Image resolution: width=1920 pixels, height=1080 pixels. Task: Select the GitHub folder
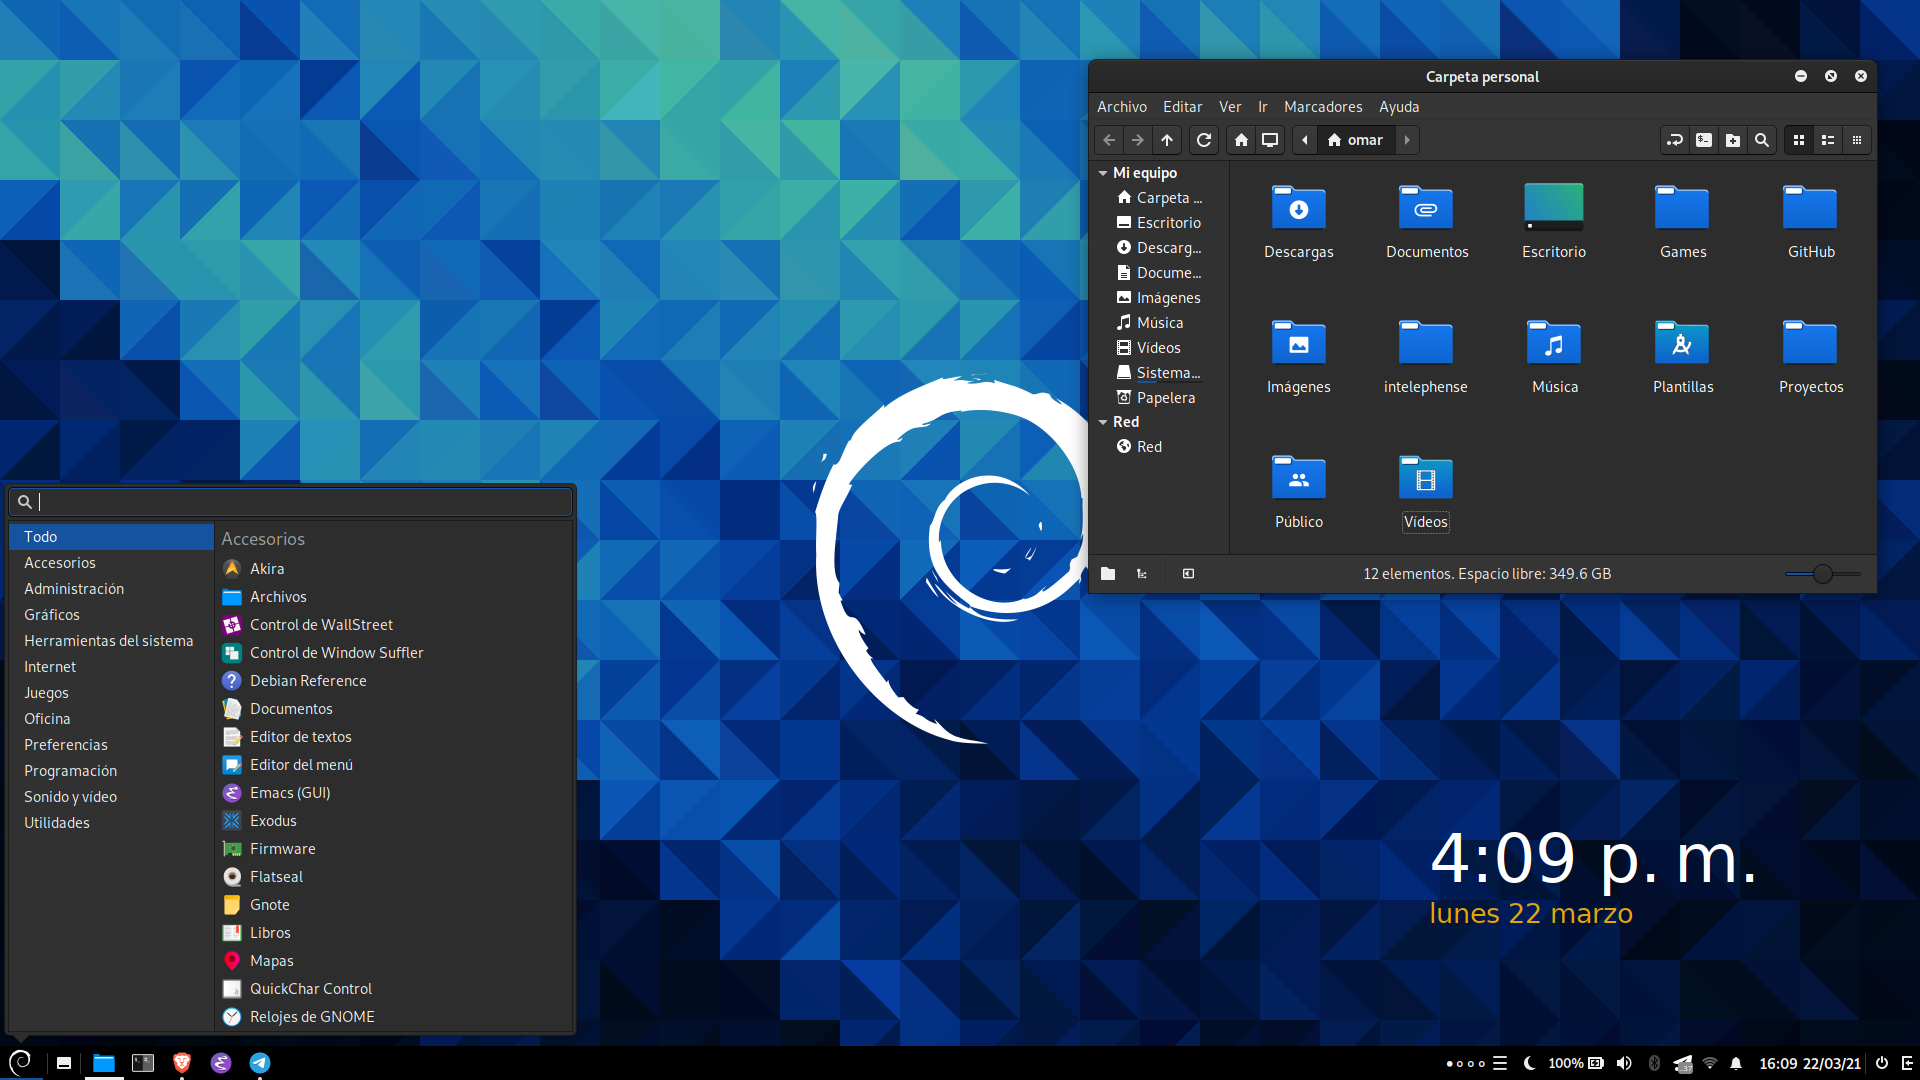[x=1811, y=208]
